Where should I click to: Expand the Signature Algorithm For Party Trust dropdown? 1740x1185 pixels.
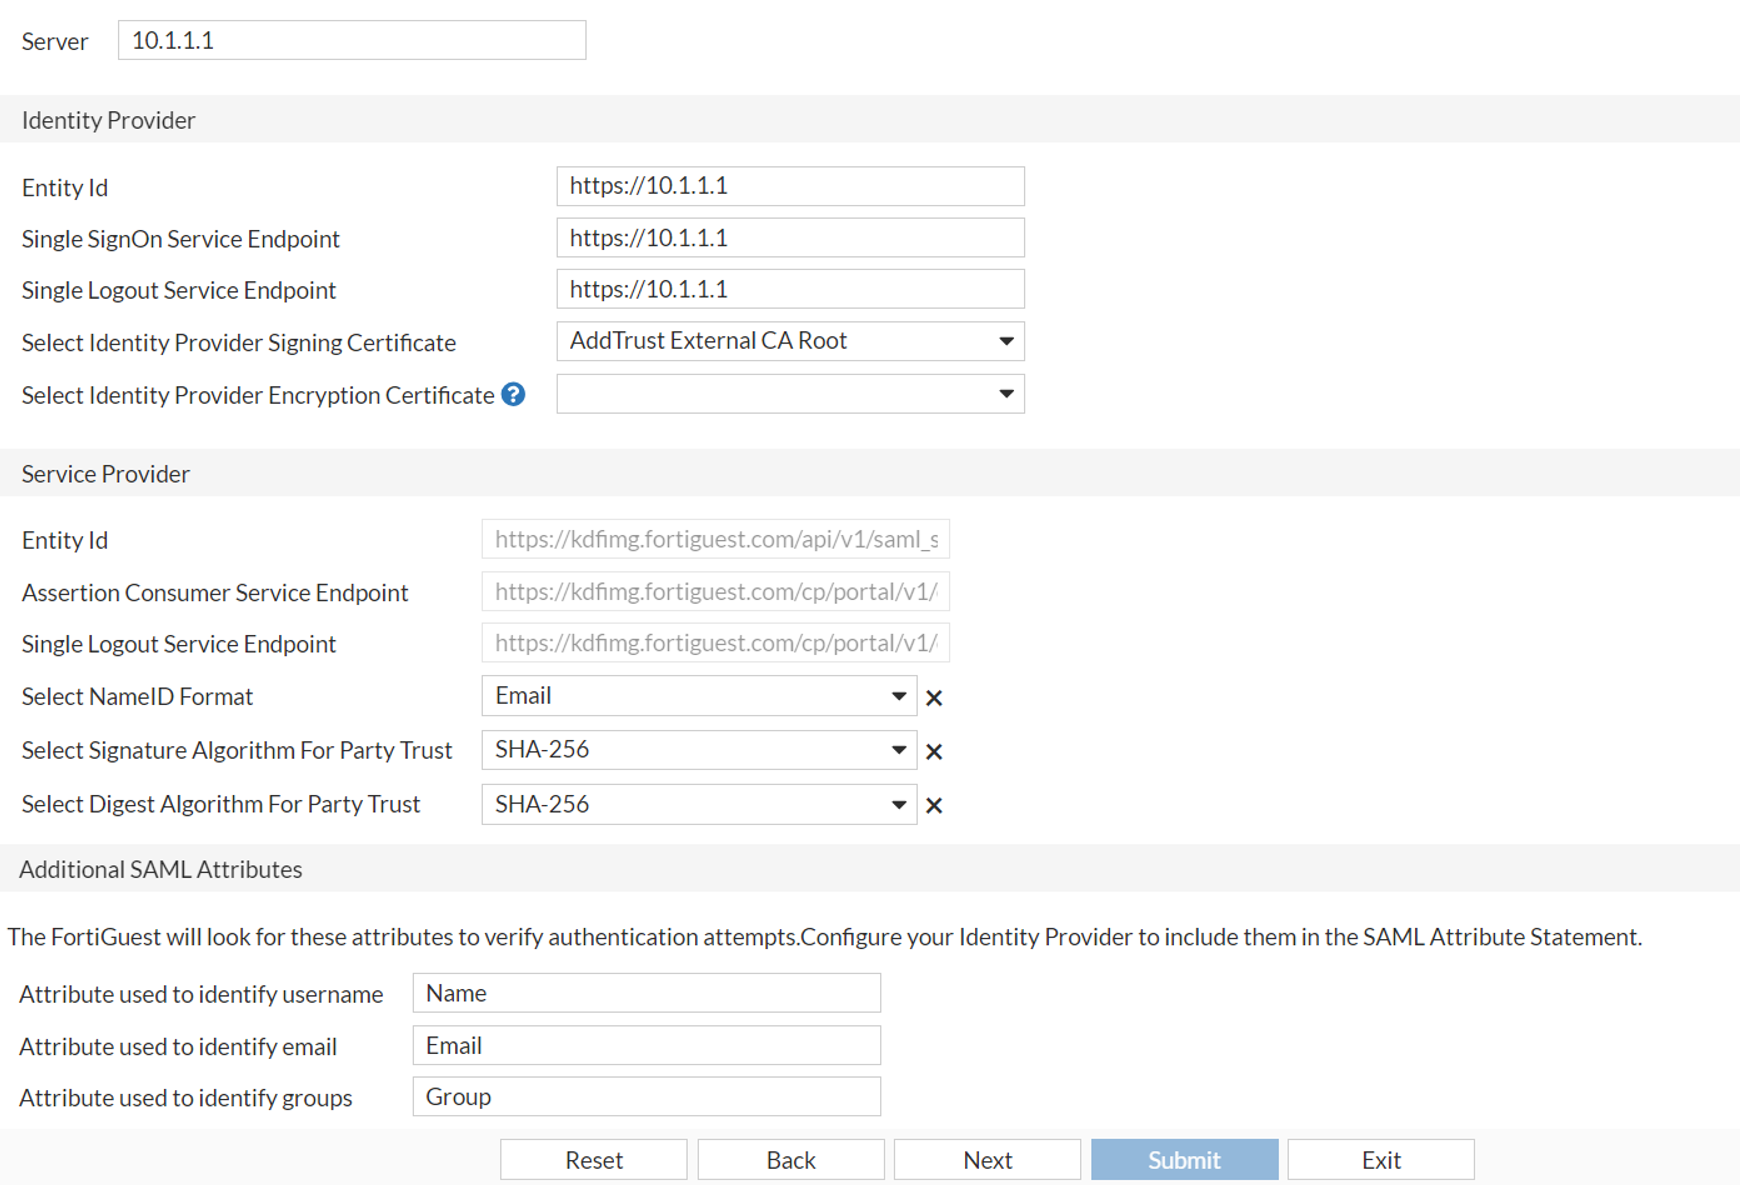point(897,749)
